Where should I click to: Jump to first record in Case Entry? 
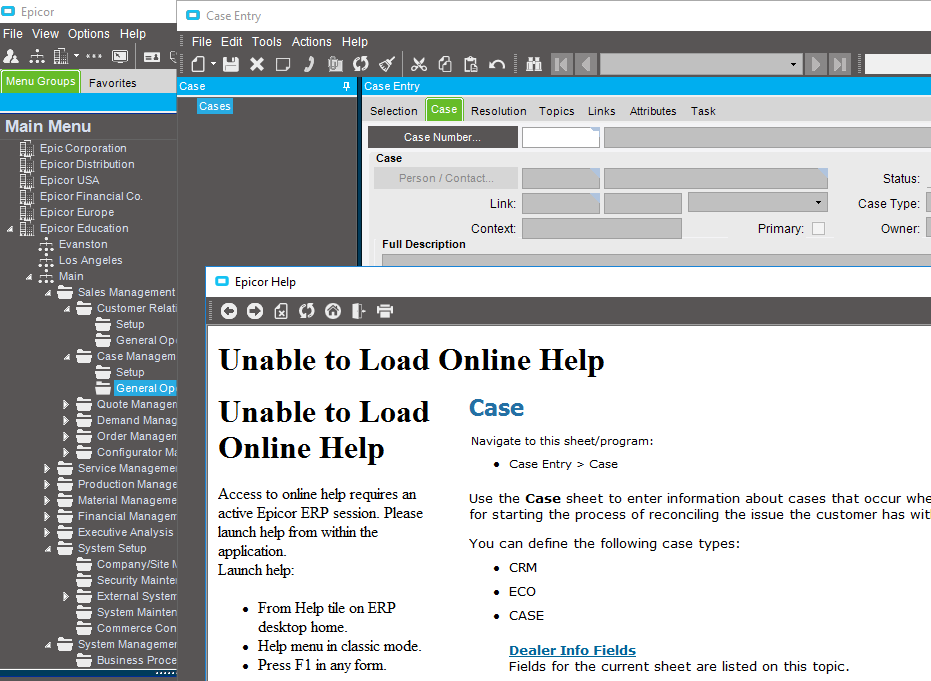tap(561, 64)
